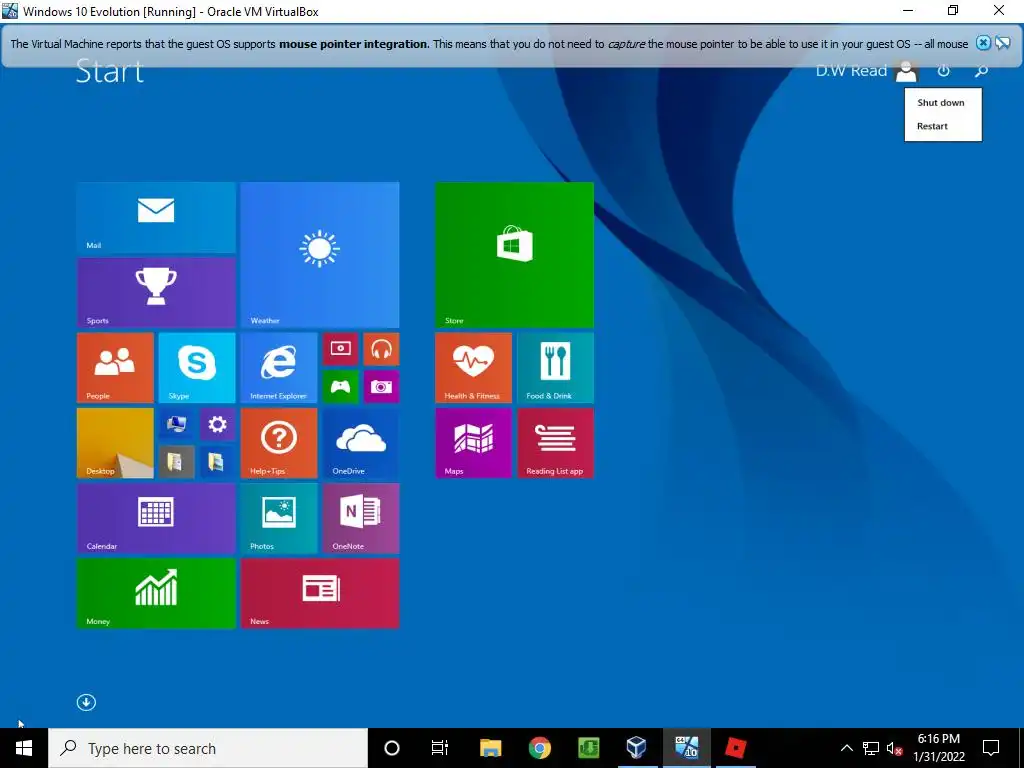Open the Food & Drink tile
Screen dimensions: 1024x768
[556, 368]
